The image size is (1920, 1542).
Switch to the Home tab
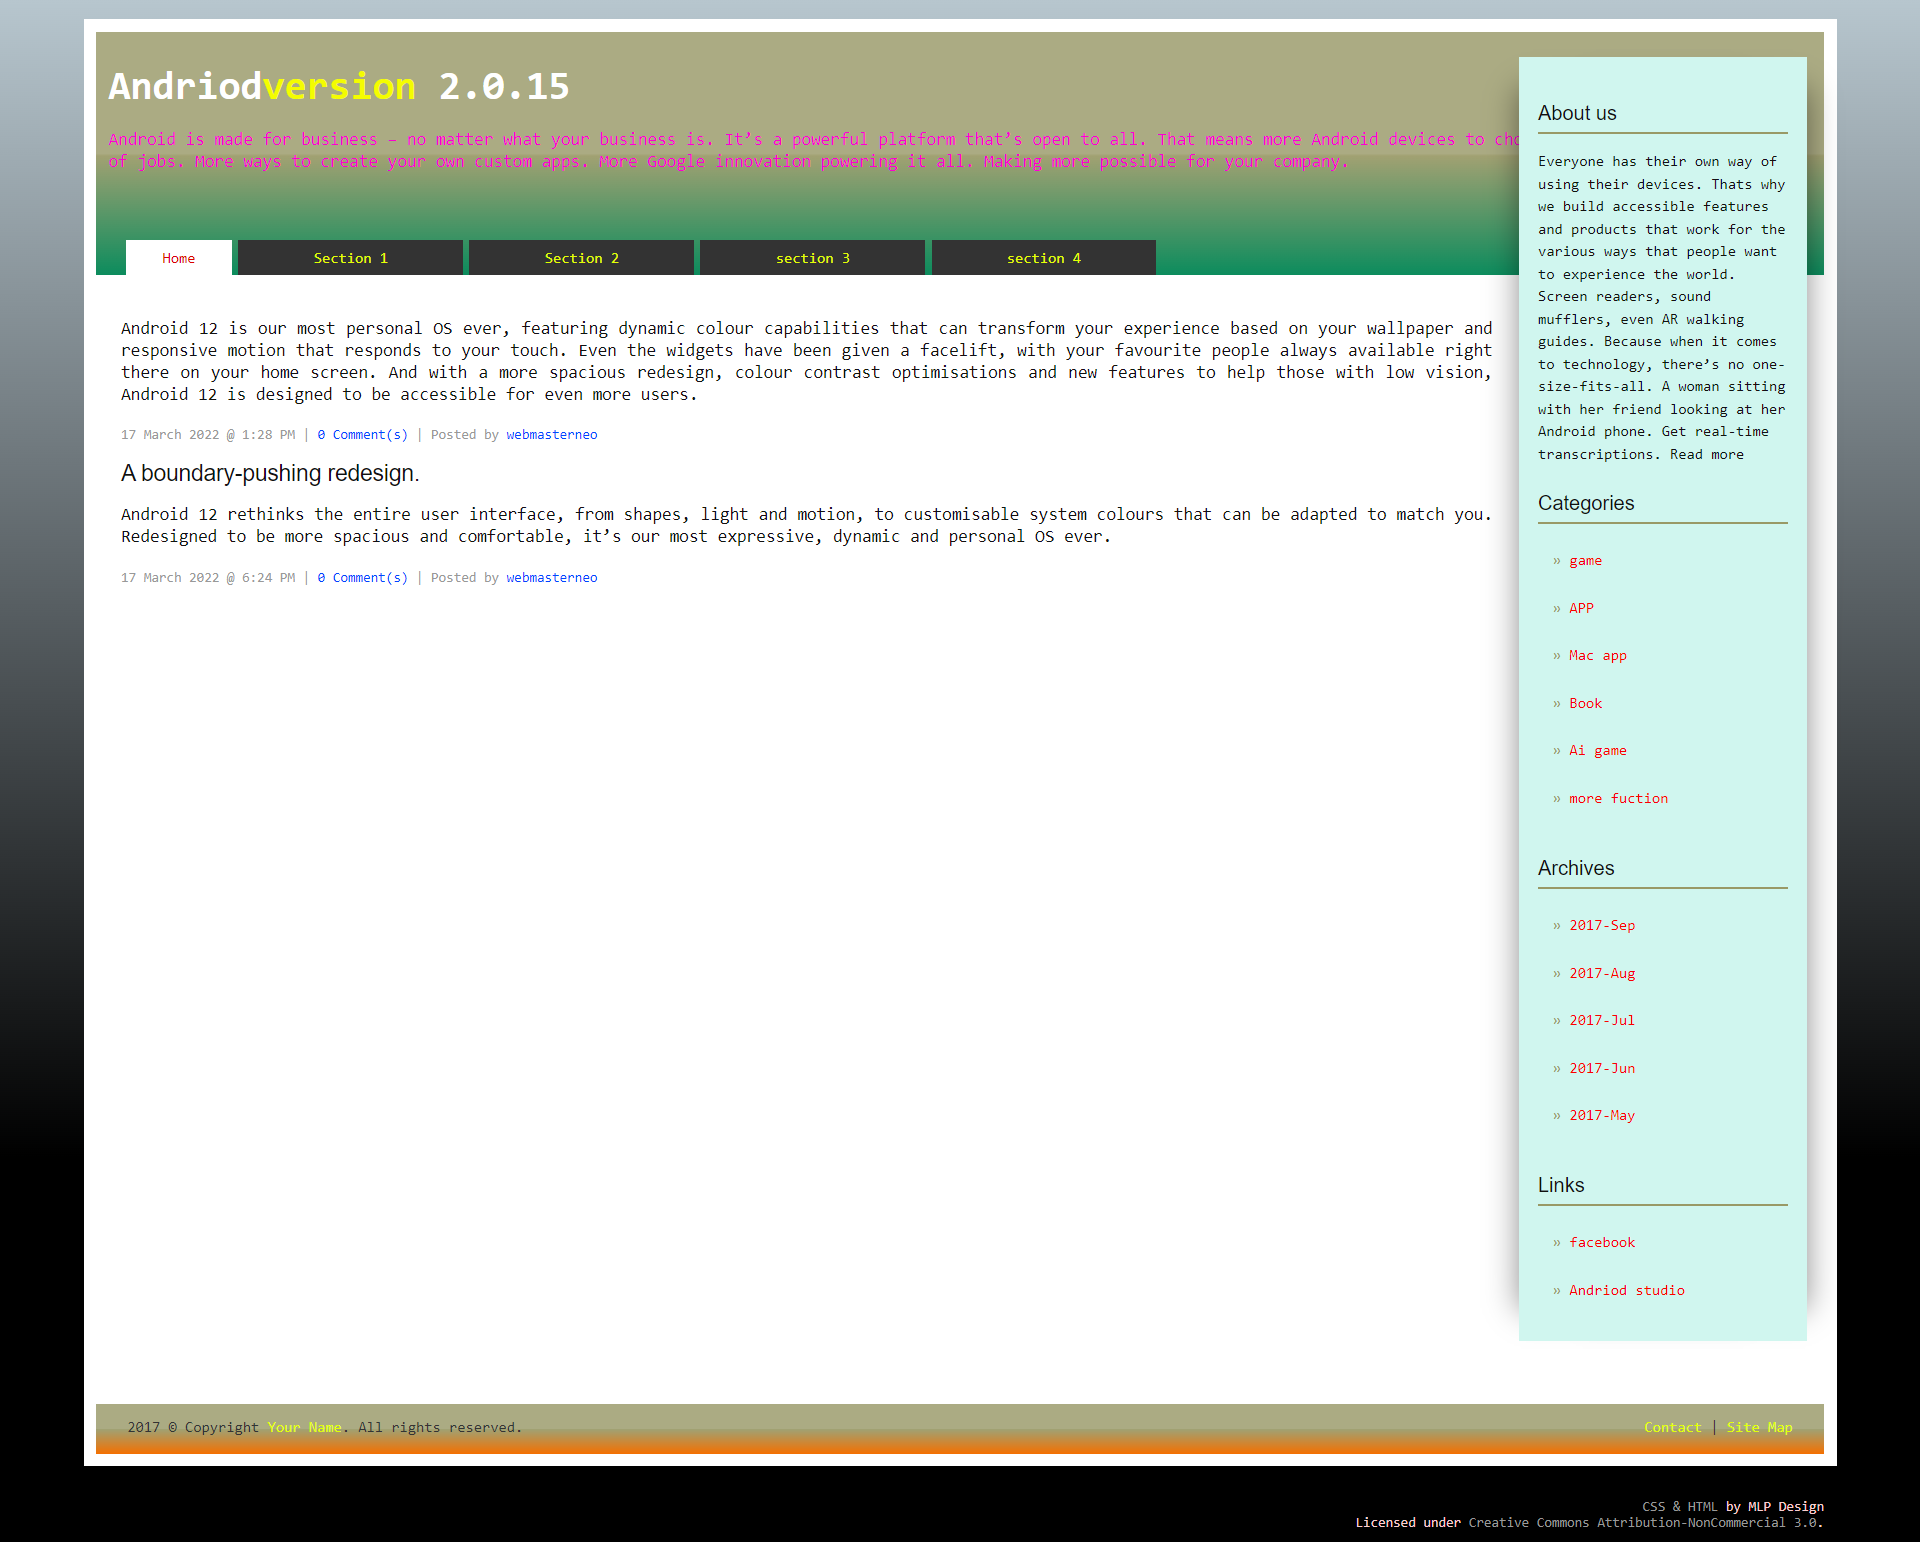pos(178,258)
